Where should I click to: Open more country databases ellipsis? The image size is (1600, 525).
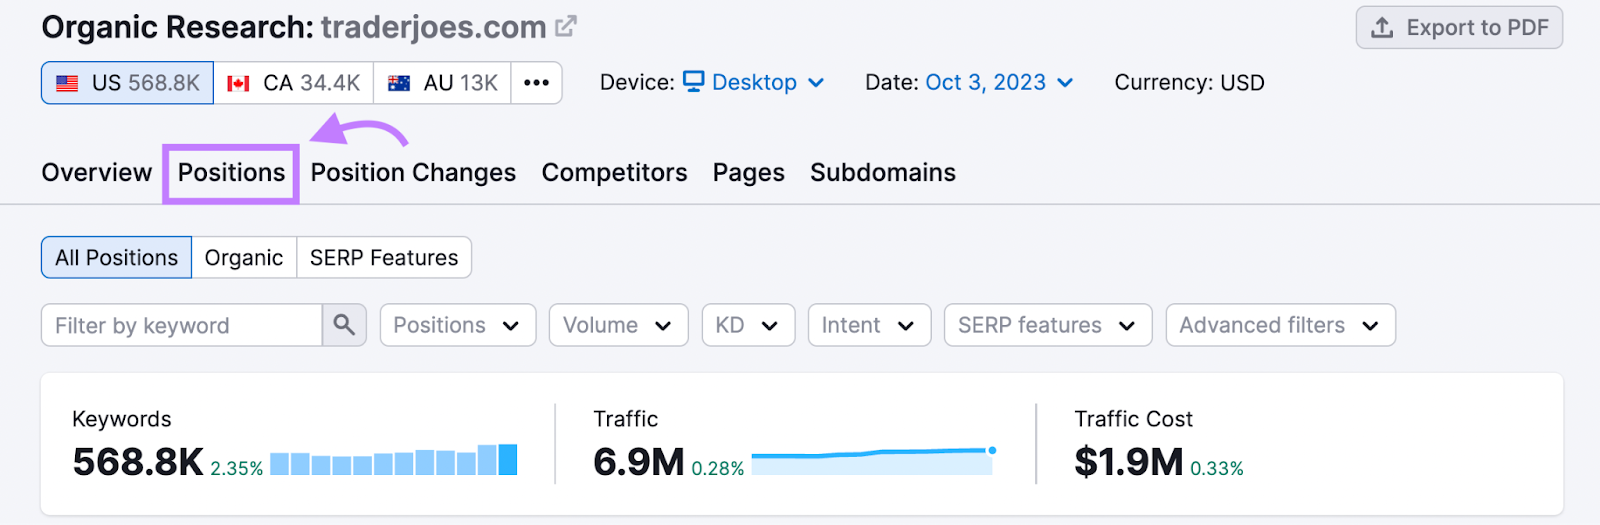[x=537, y=83]
